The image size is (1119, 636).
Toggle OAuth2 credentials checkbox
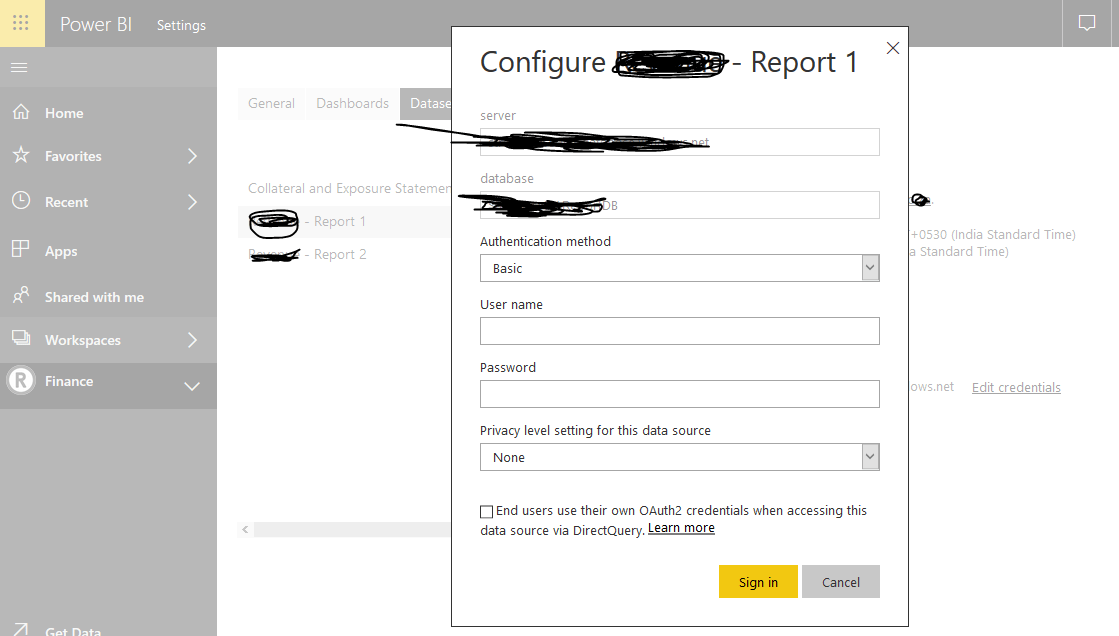pos(487,511)
